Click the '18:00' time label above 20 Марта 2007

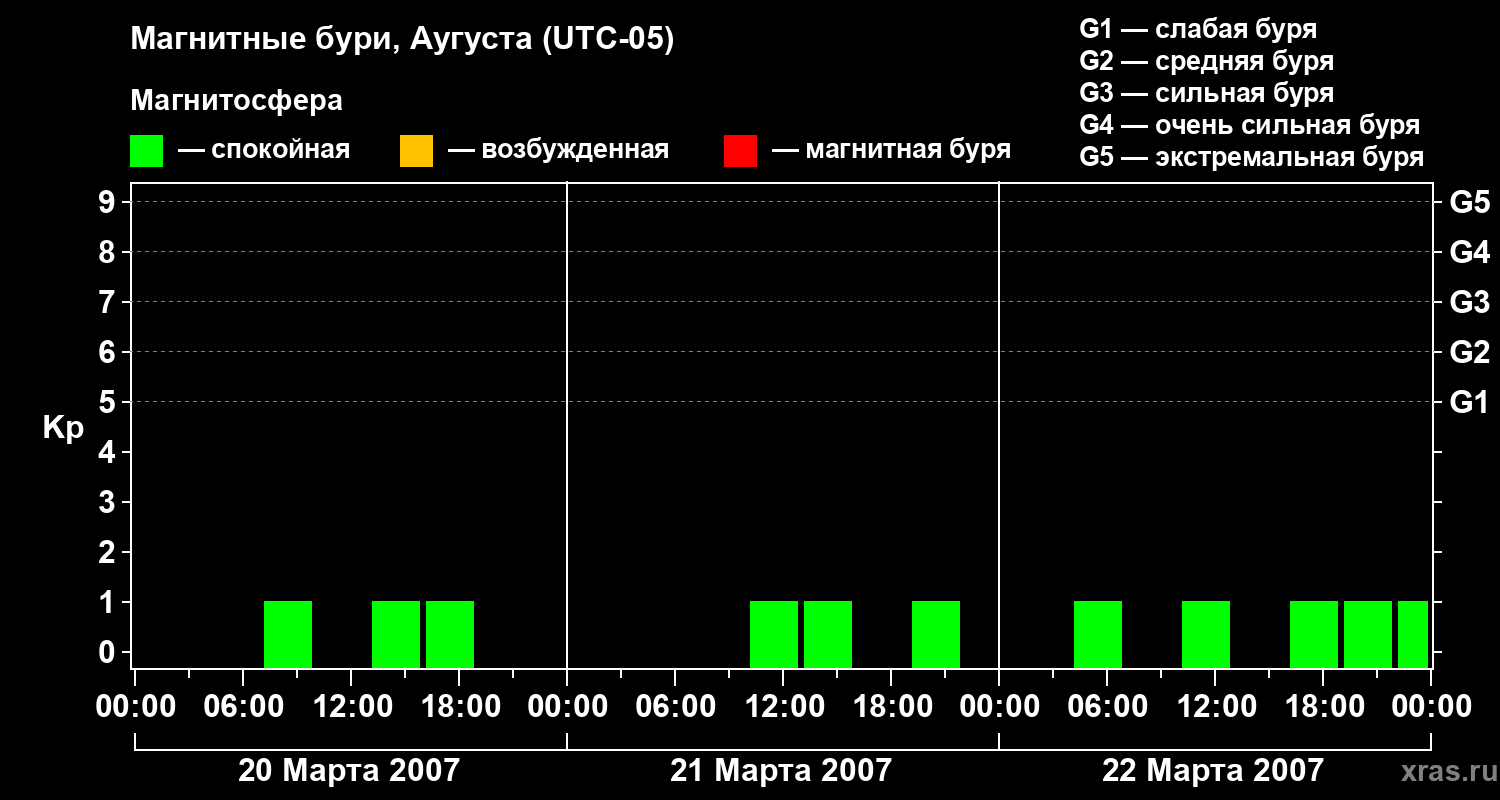pos(459,706)
